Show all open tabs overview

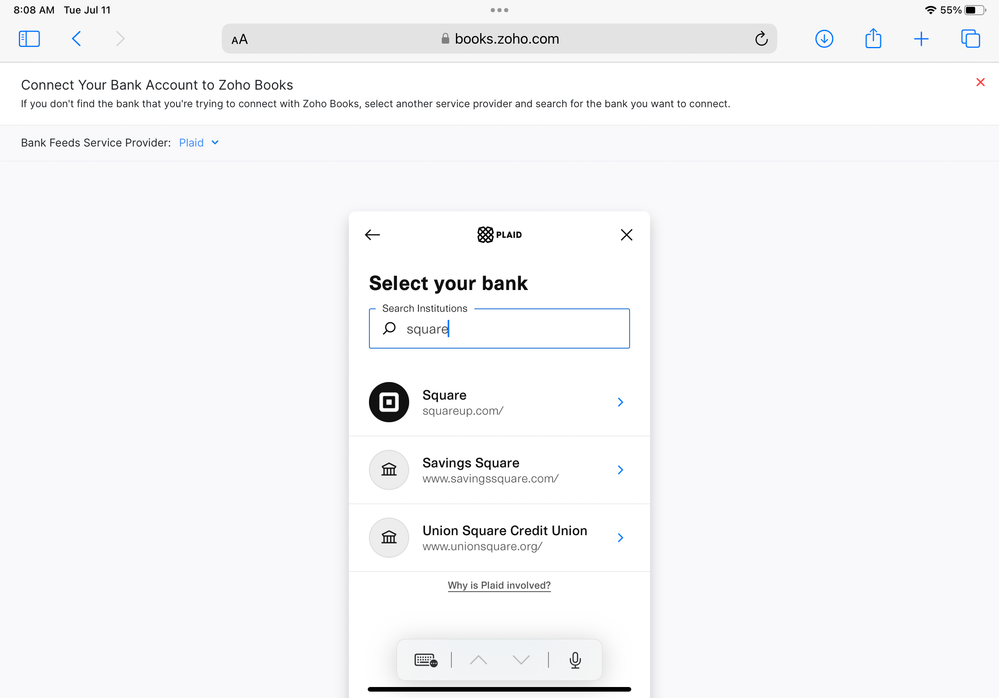click(x=970, y=39)
